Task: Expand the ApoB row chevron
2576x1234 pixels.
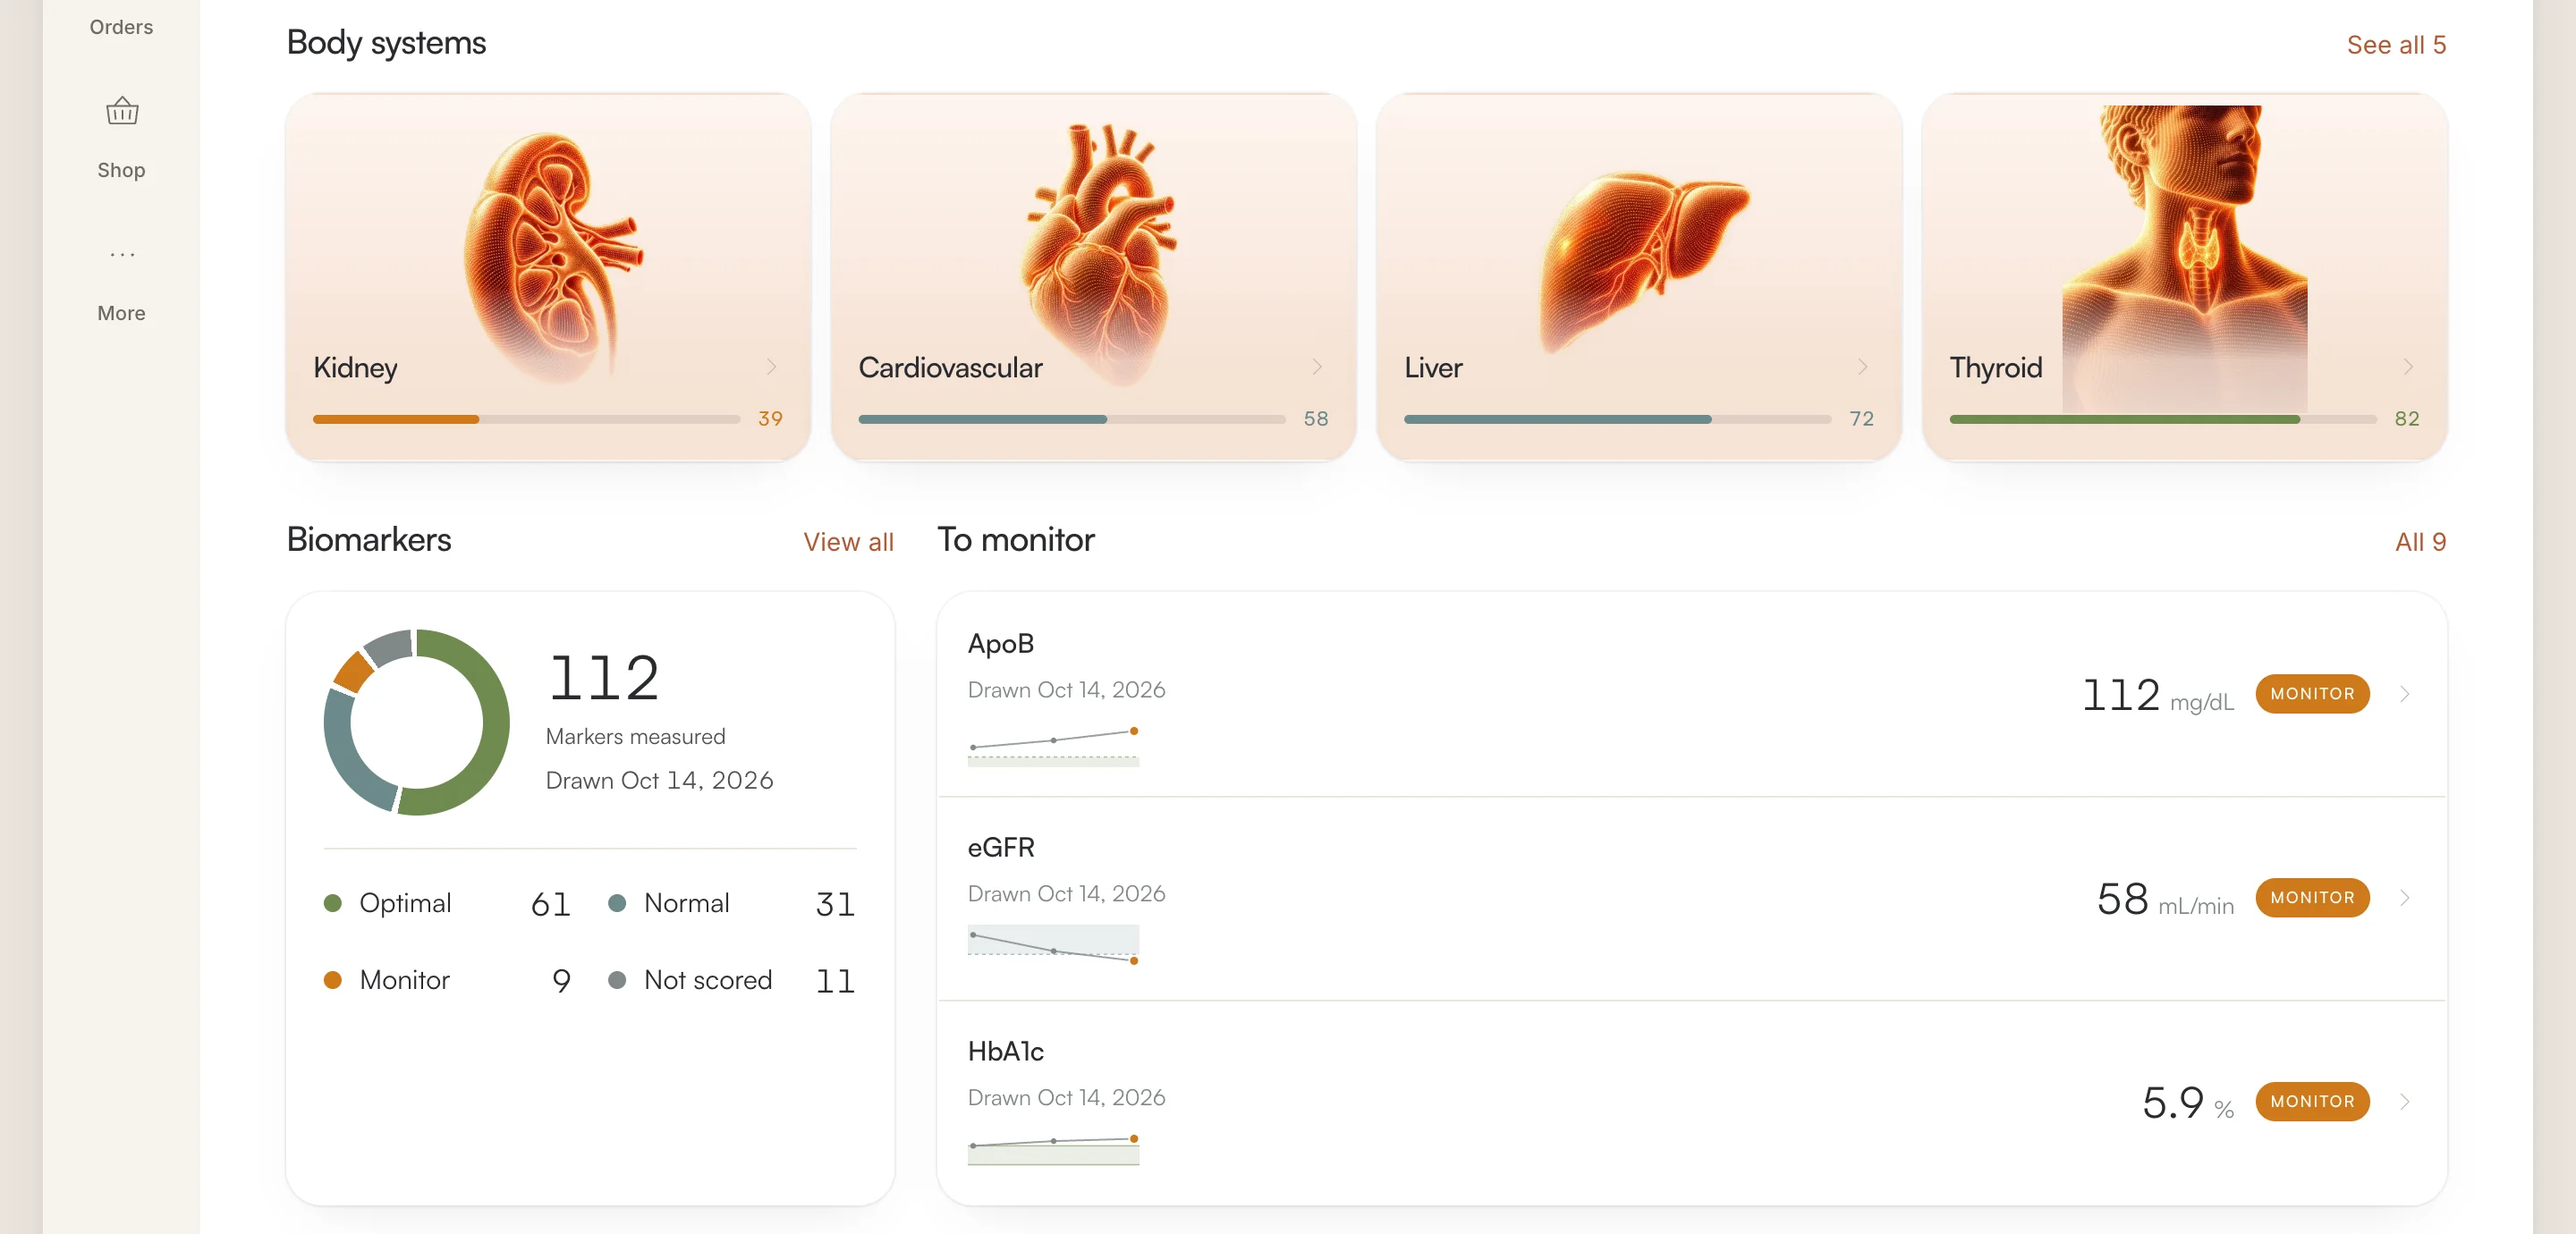Action: pyautogui.click(x=2405, y=694)
